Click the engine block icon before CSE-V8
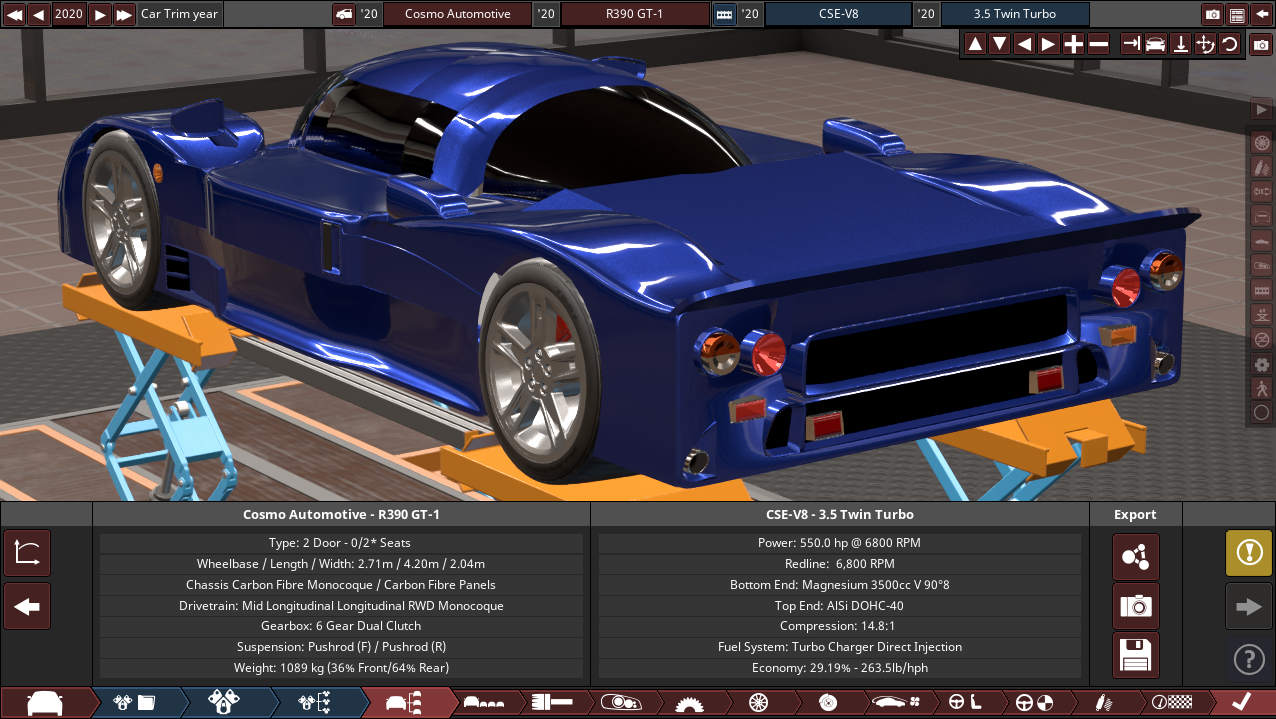 (x=724, y=14)
